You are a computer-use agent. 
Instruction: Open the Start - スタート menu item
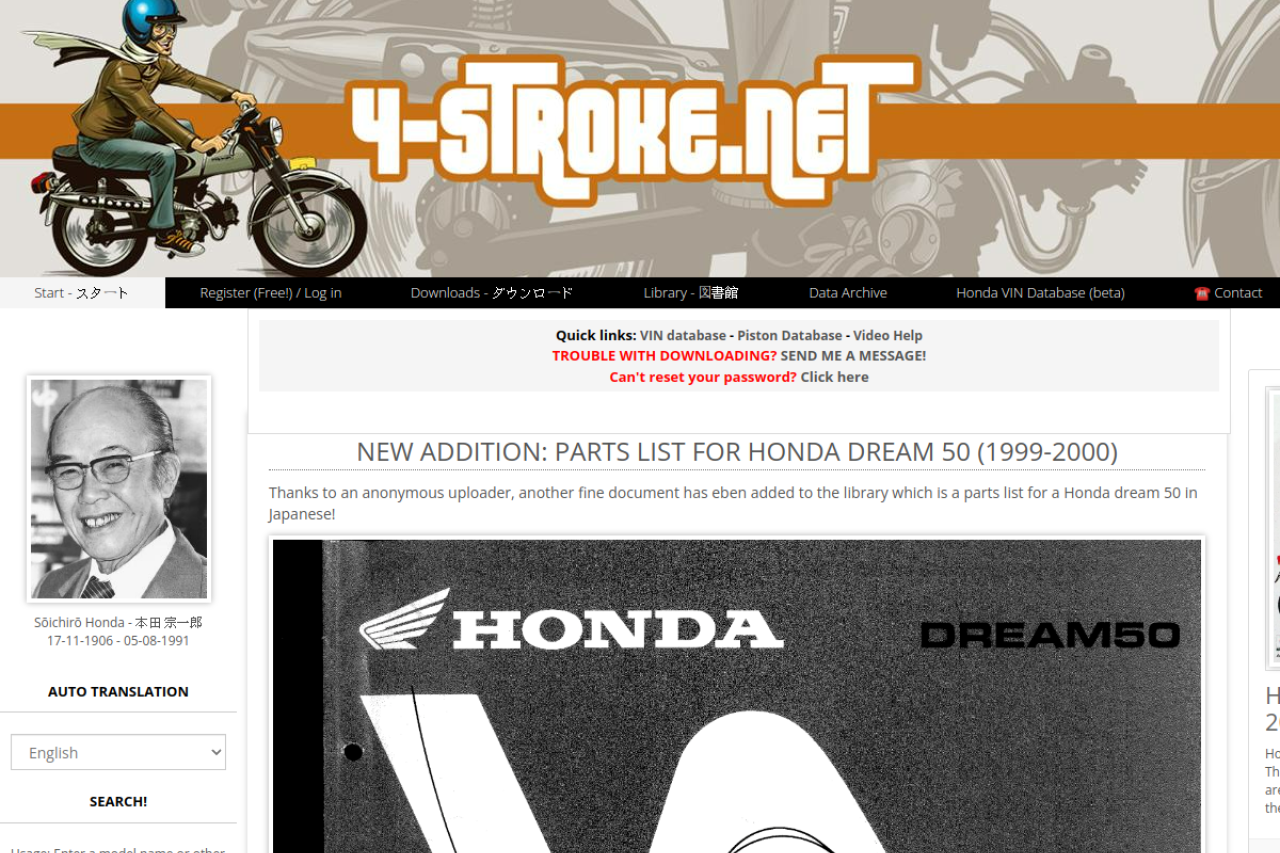[x=82, y=293]
